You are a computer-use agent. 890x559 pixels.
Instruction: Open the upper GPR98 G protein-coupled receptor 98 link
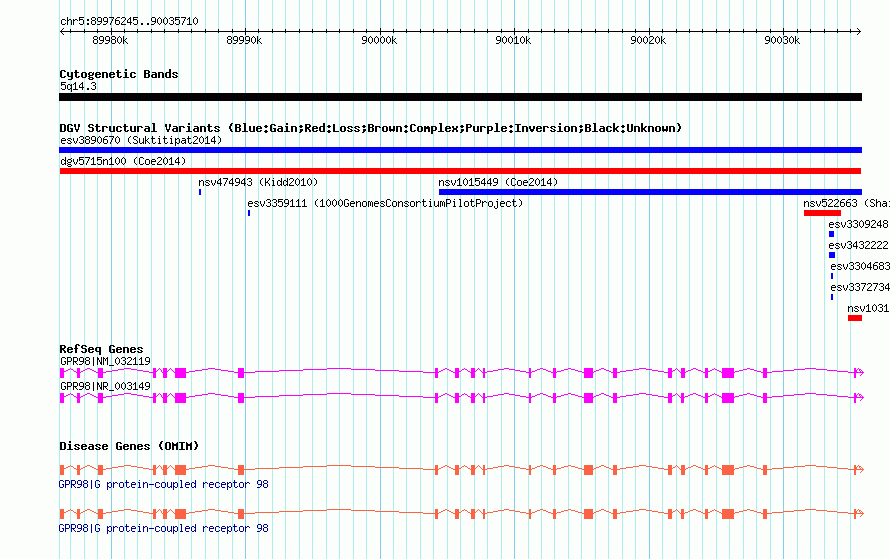coord(163,485)
